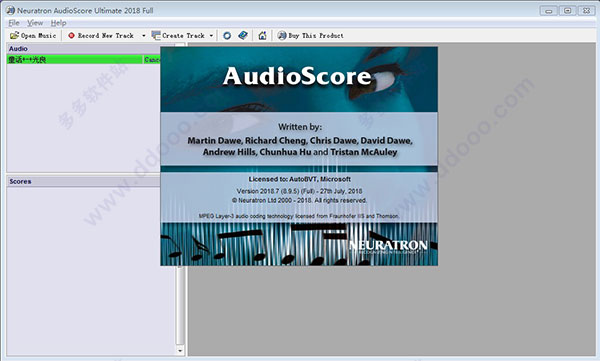Click the blue help book icon
The height and width of the screenshot is (361, 600).
pyautogui.click(x=243, y=36)
